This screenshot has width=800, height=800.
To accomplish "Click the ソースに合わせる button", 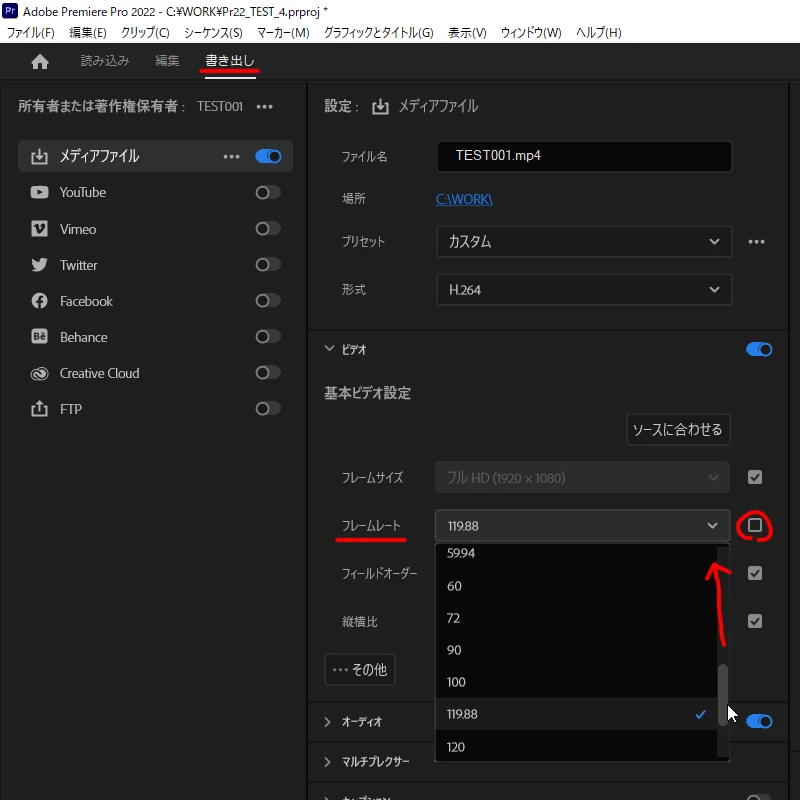I will click(678, 430).
